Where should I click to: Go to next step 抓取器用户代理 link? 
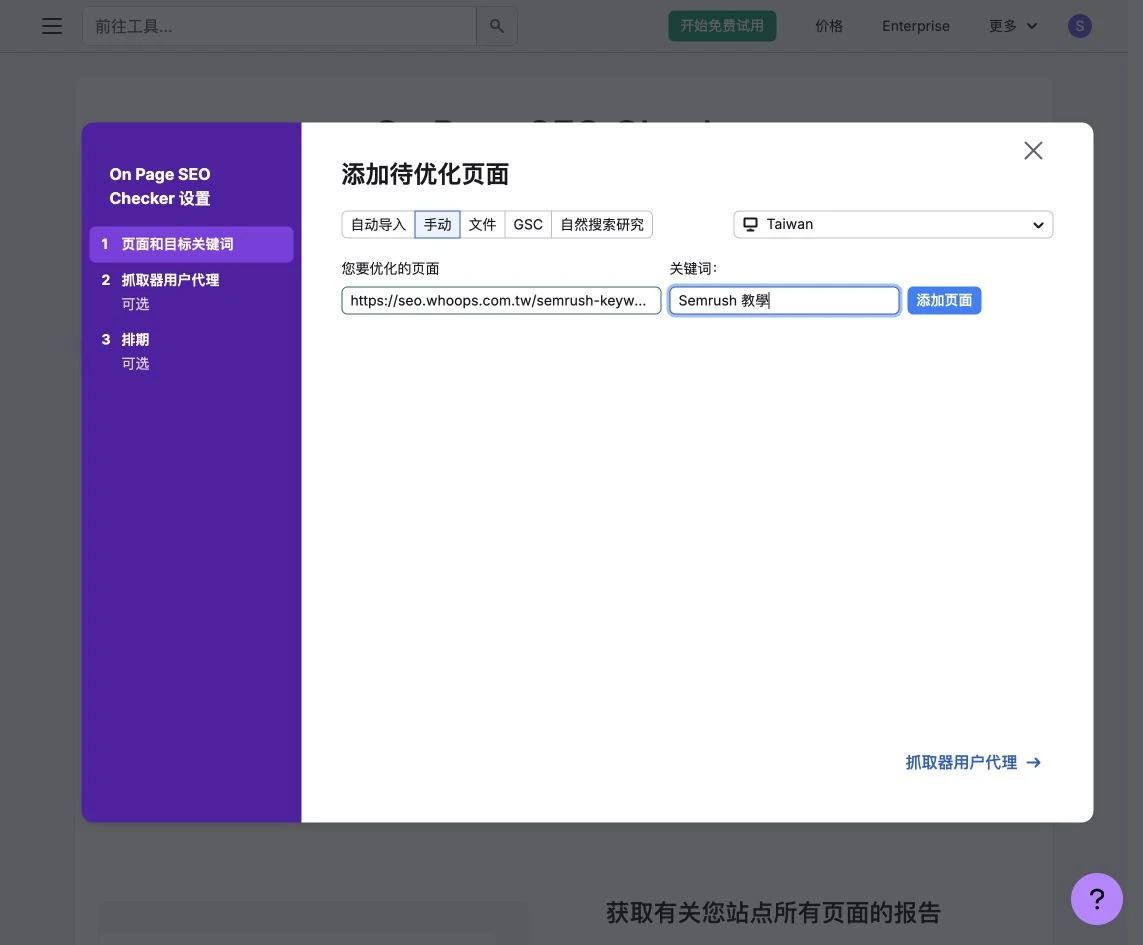[x=972, y=763]
